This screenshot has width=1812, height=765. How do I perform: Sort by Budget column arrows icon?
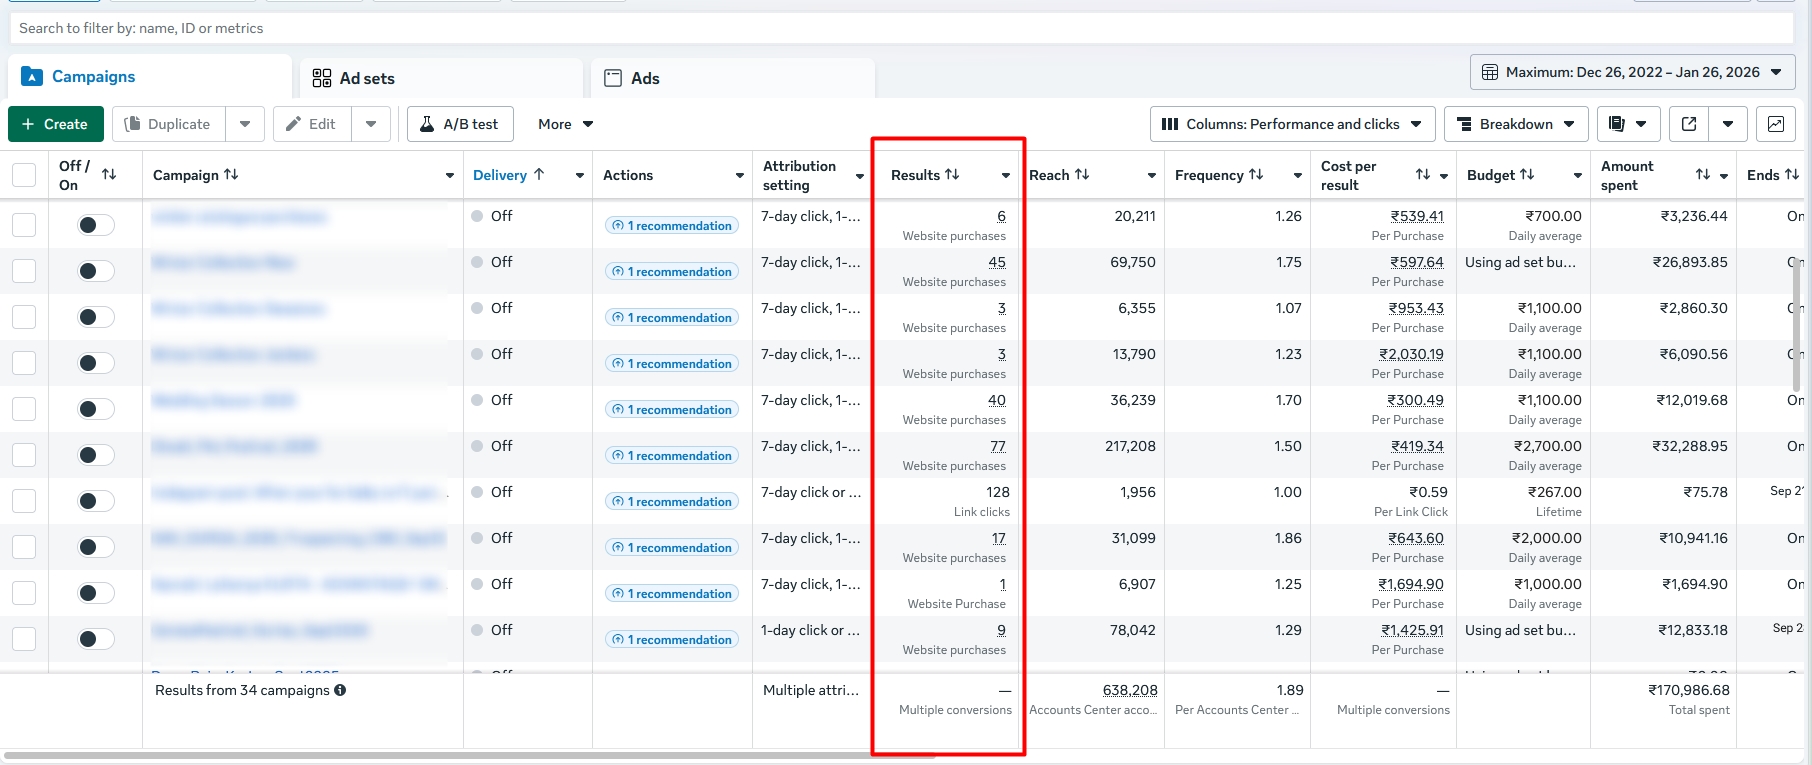point(1527,174)
